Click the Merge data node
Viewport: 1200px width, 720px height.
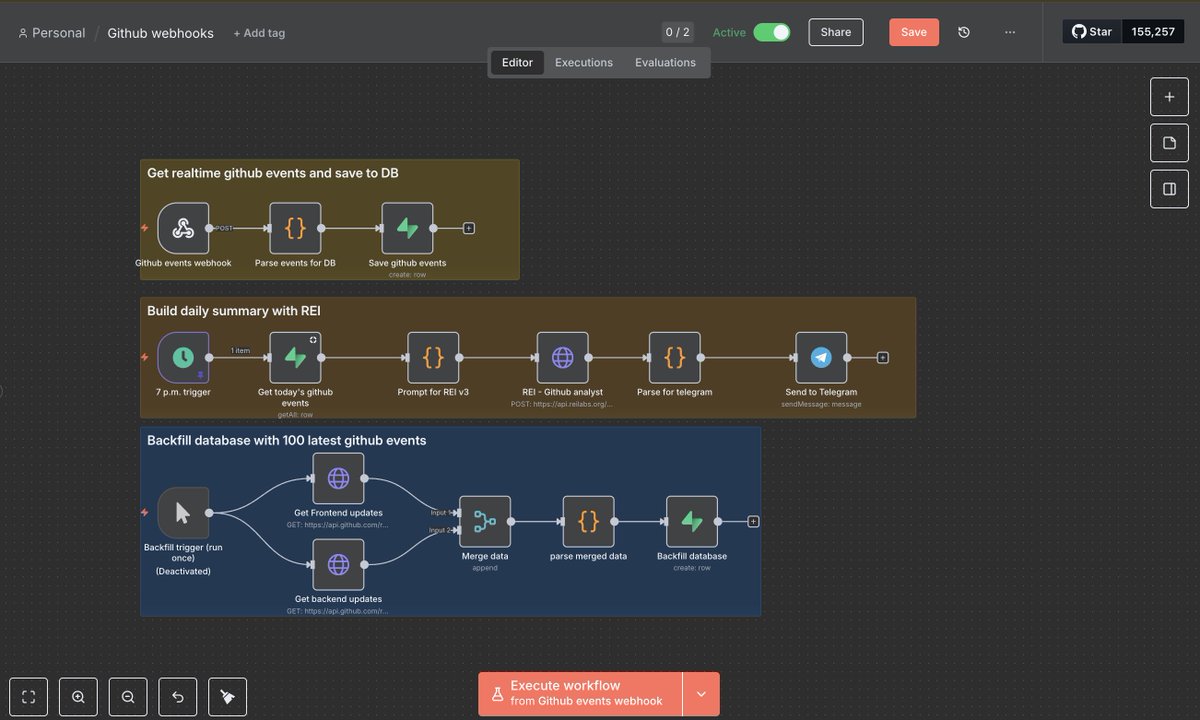(x=485, y=521)
